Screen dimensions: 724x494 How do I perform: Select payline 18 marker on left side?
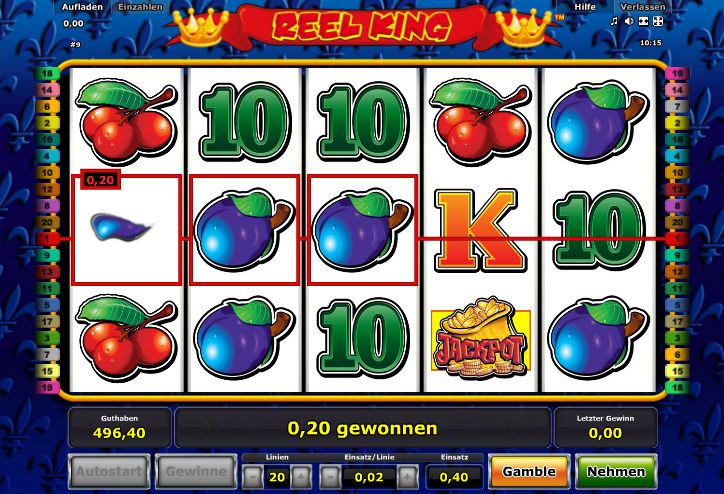pyautogui.click(x=47, y=73)
